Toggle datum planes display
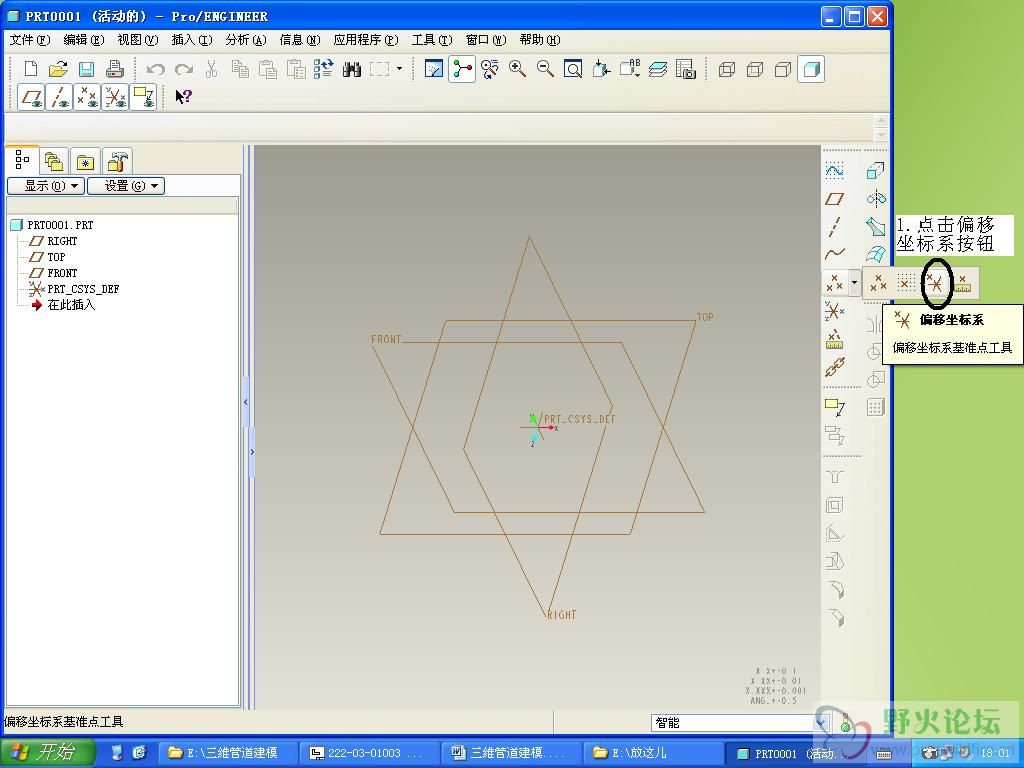Viewport: 1024px width, 768px height. tap(31, 97)
